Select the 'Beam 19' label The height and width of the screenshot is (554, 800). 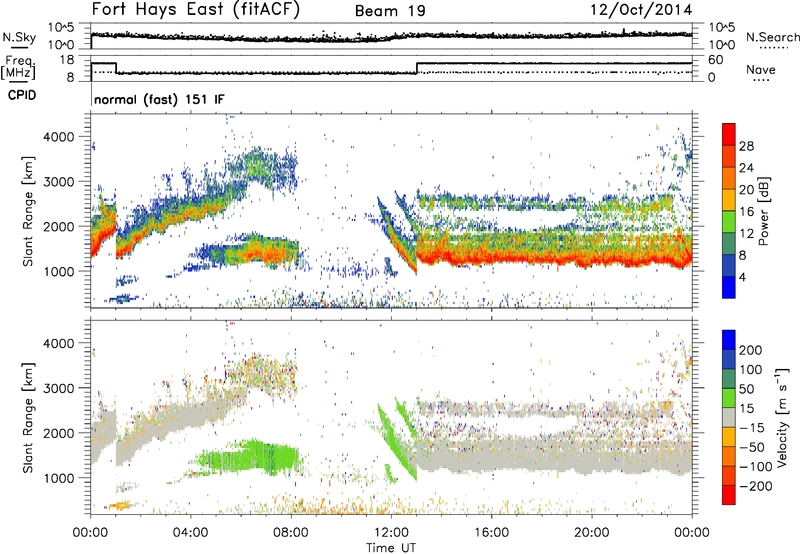390,11
